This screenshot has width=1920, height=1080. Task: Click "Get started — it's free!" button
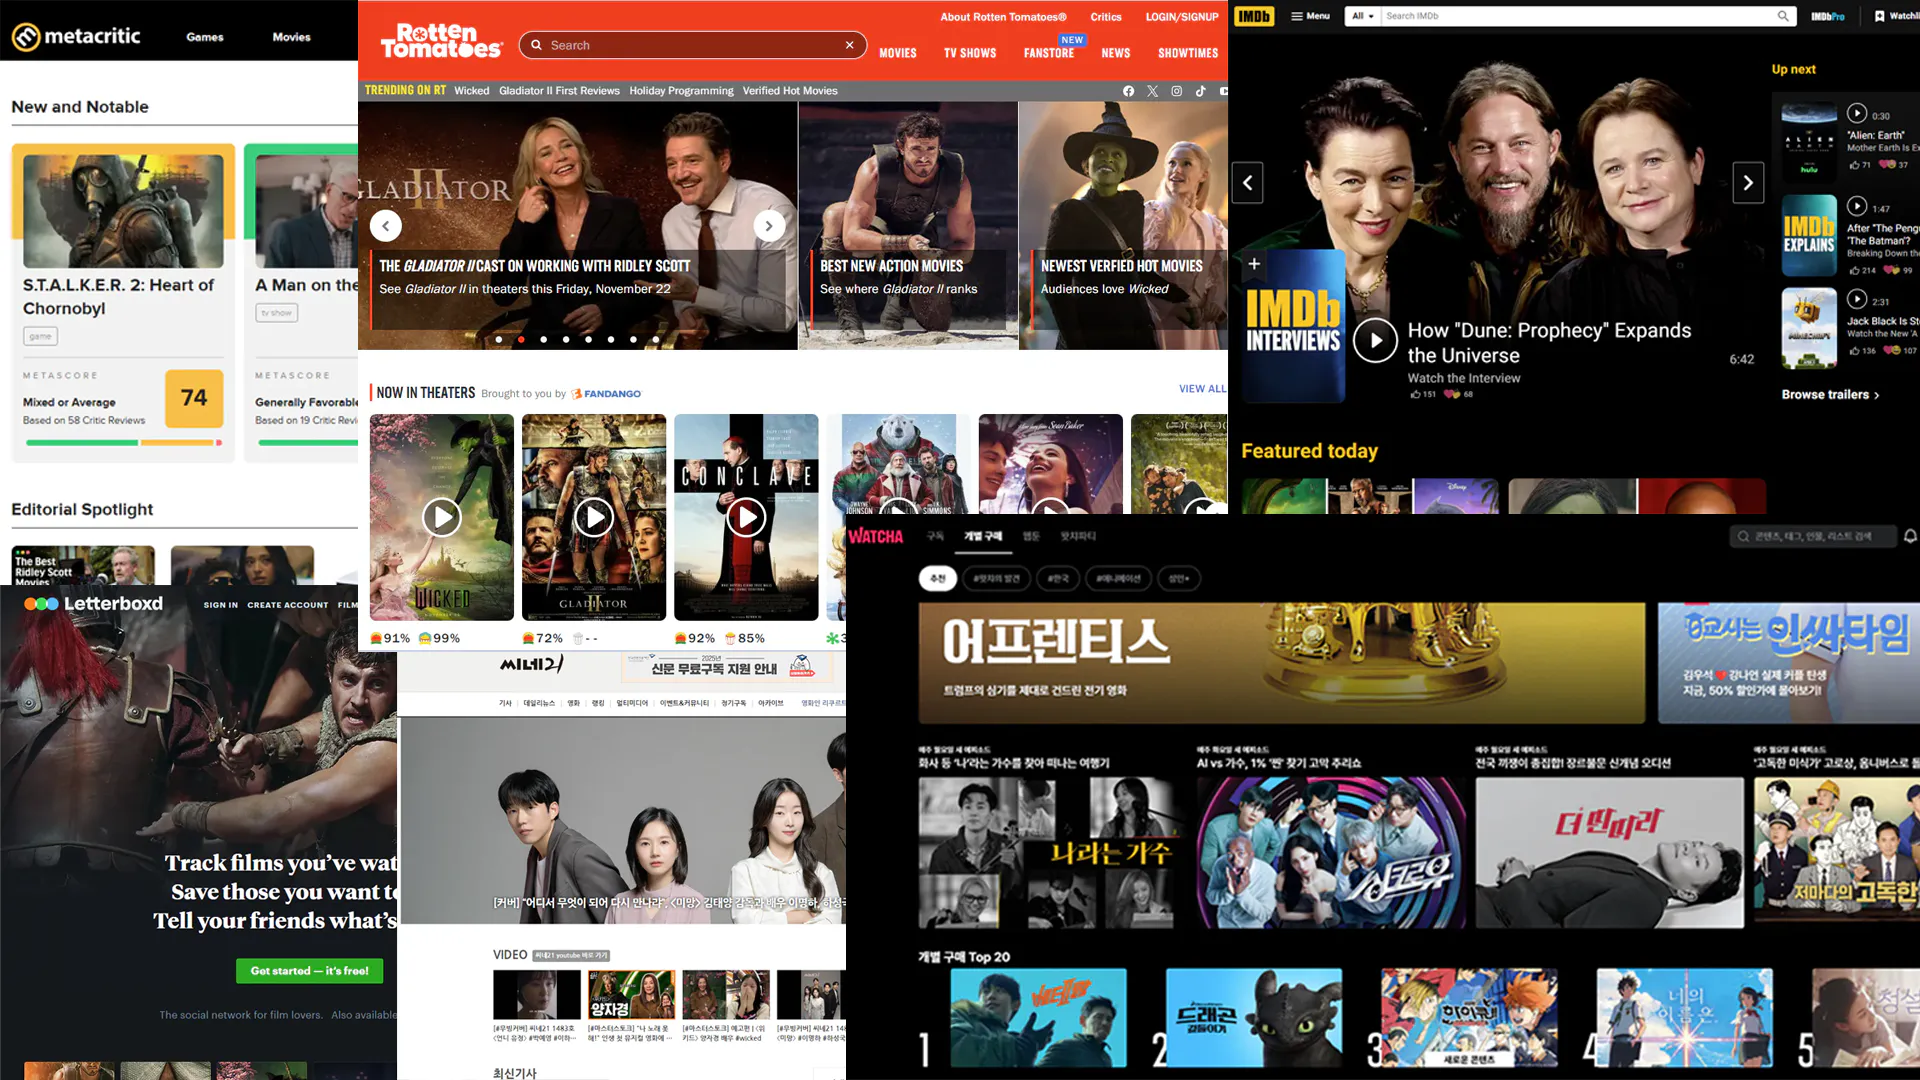point(309,971)
